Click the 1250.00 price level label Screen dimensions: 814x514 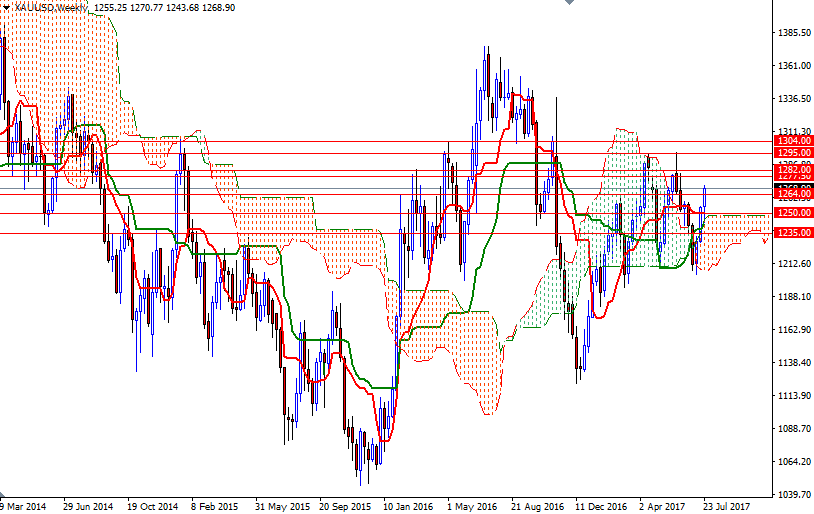[794, 213]
